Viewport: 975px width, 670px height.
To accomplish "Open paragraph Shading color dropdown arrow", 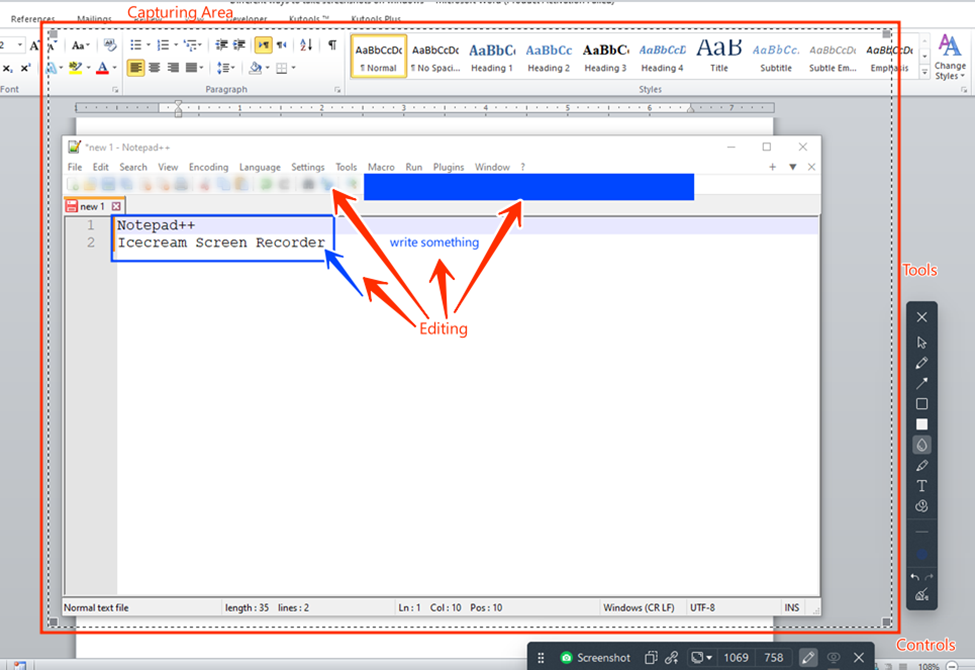I will point(267,68).
